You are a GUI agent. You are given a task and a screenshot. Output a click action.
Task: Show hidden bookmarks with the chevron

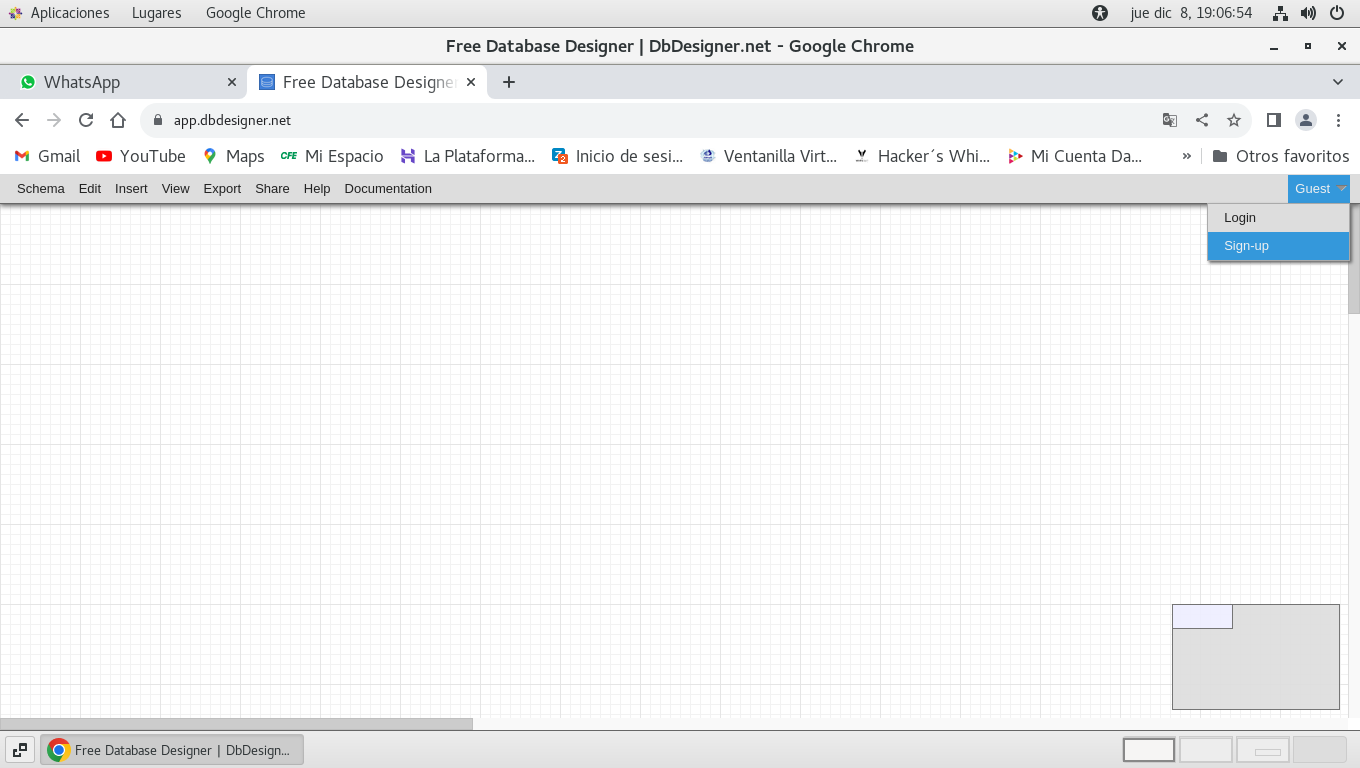click(x=1187, y=156)
